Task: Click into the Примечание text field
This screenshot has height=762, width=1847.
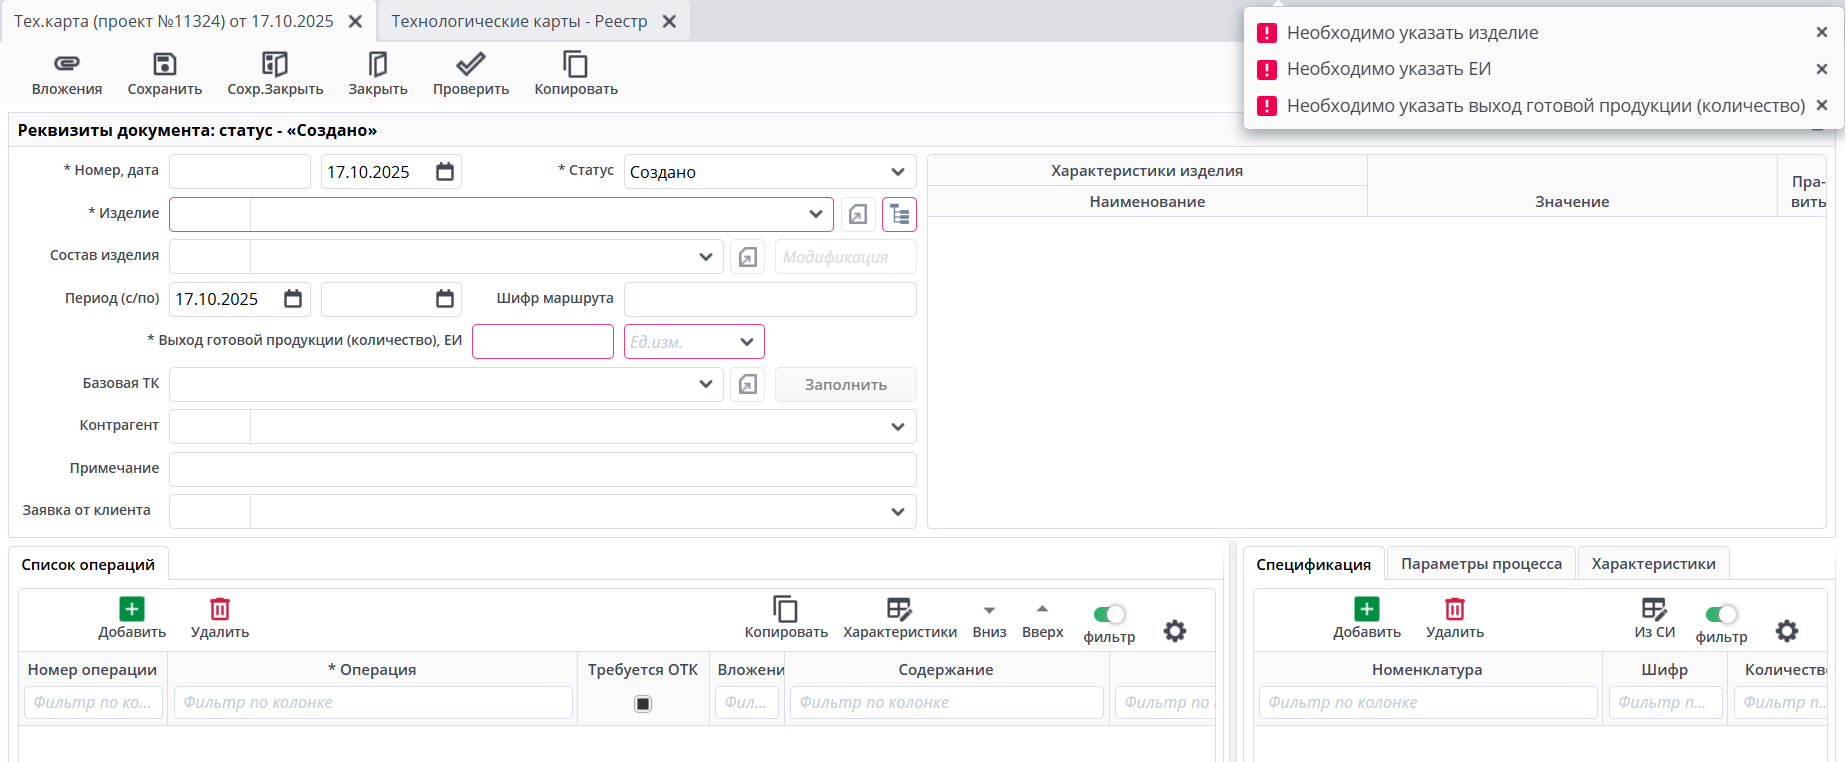Action: click(542, 469)
